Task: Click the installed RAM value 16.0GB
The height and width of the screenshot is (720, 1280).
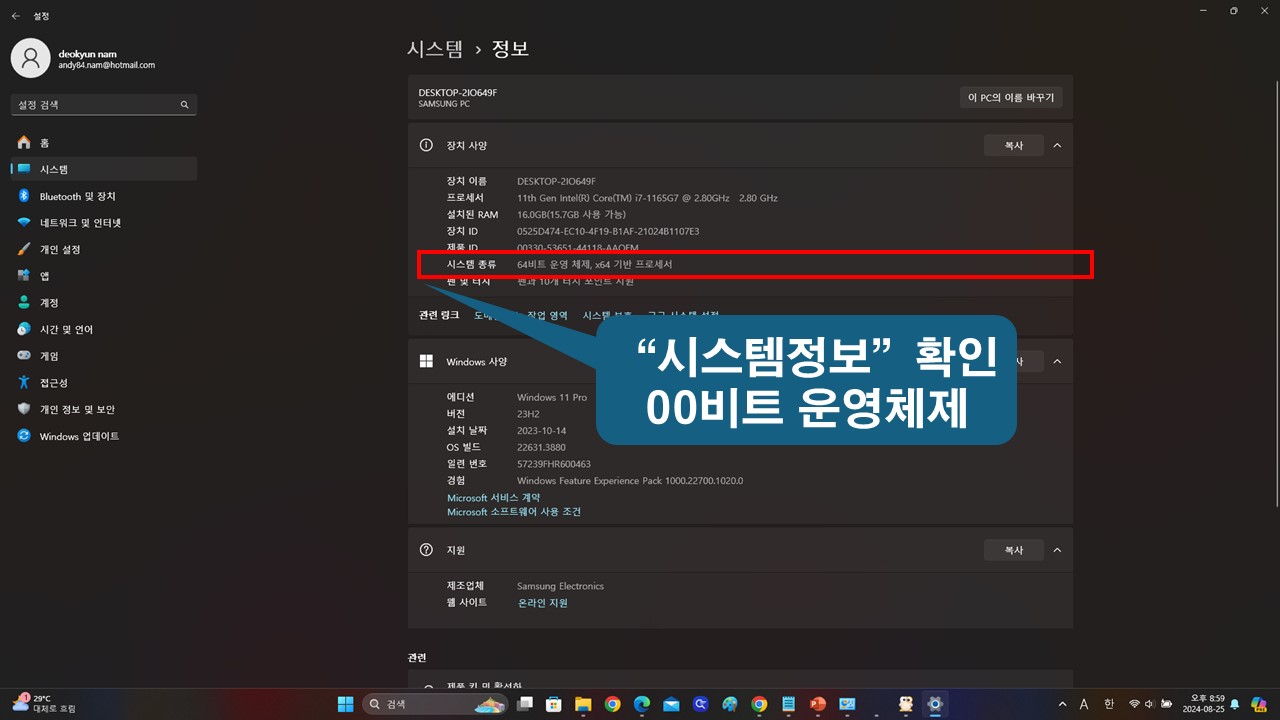Action: 571,215
